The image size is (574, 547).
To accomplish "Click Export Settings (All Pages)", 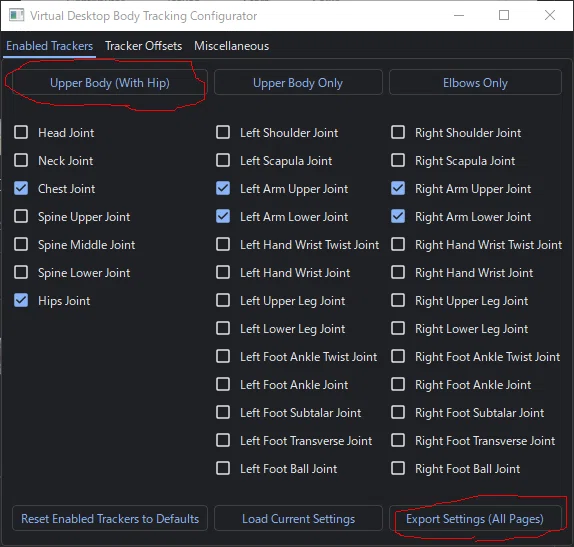I will pos(475,518).
